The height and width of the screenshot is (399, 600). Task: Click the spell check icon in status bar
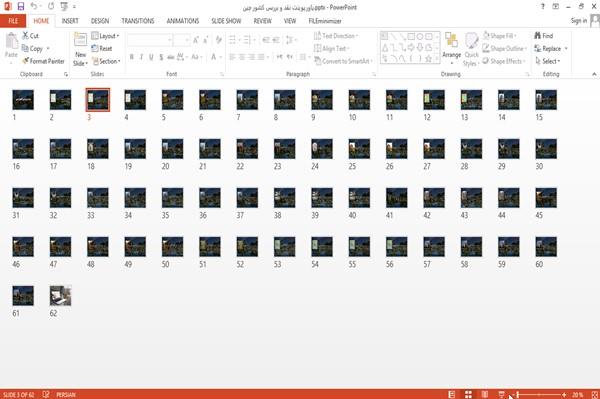coord(46,394)
